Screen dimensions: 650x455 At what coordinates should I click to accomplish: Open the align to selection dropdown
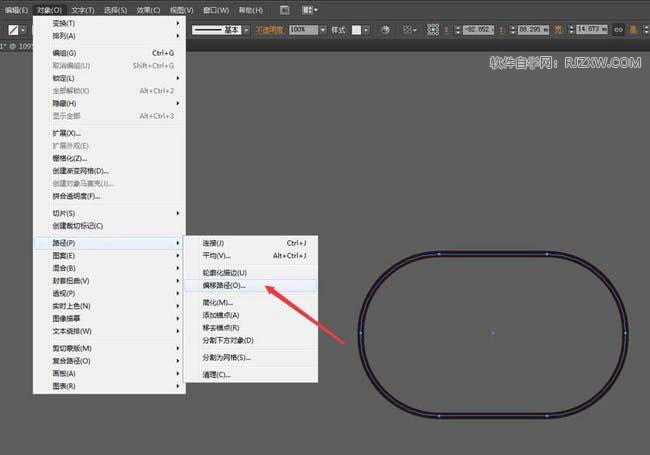point(410,30)
